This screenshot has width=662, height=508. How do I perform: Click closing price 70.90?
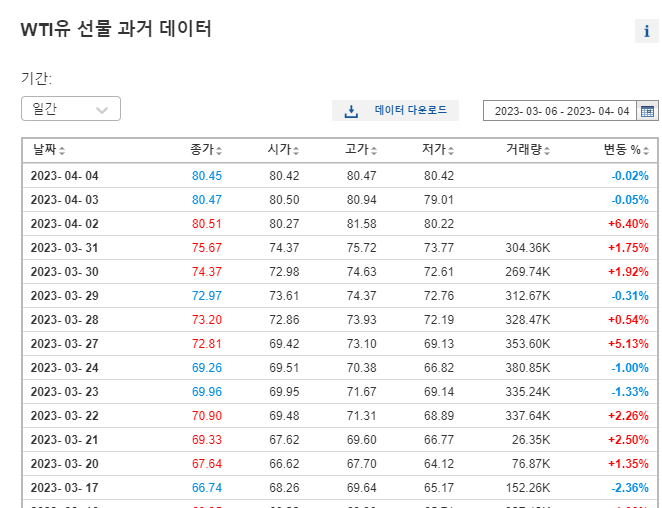tap(207, 416)
